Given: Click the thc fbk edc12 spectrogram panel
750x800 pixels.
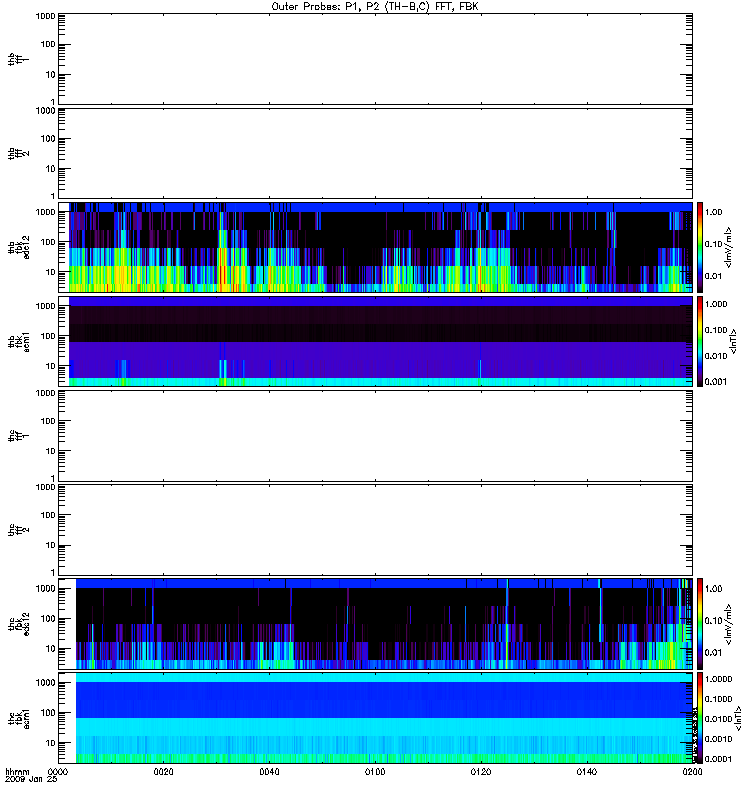Looking at the screenshot, I should [376, 624].
